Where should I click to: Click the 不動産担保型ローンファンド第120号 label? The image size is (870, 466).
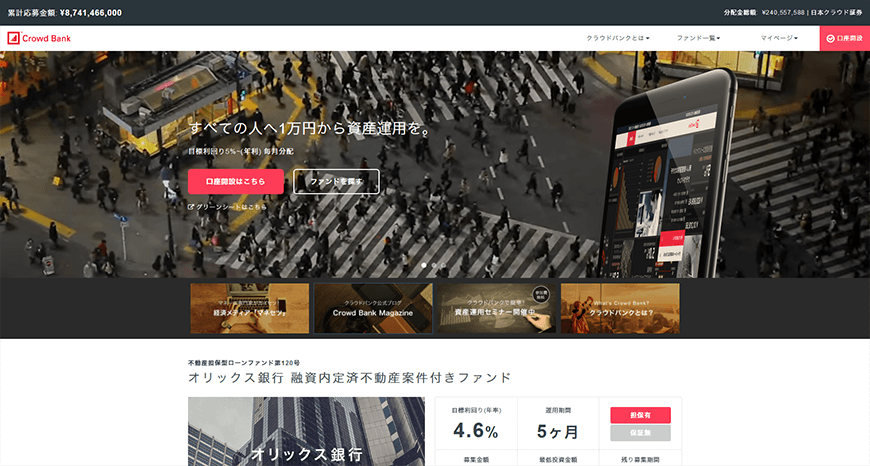click(244, 362)
